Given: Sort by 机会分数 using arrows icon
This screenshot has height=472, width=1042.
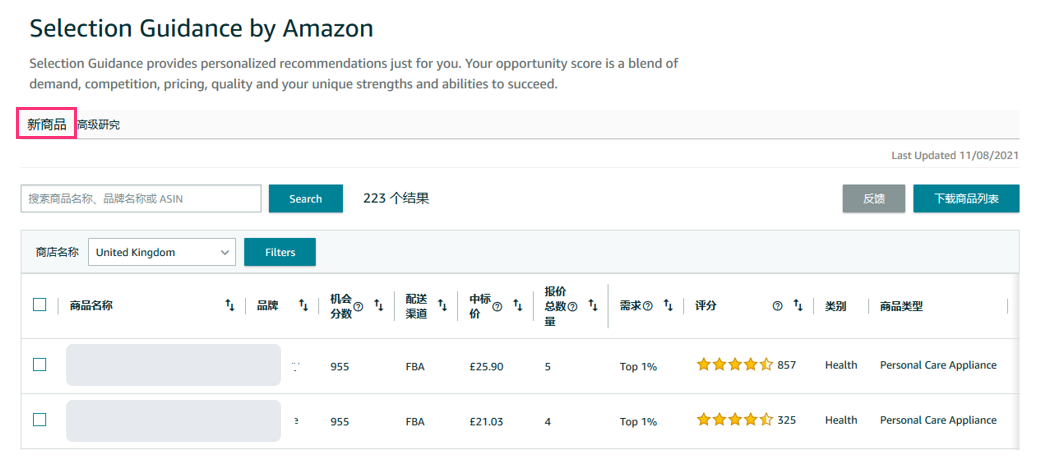Looking at the screenshot, I should [379, 306].
